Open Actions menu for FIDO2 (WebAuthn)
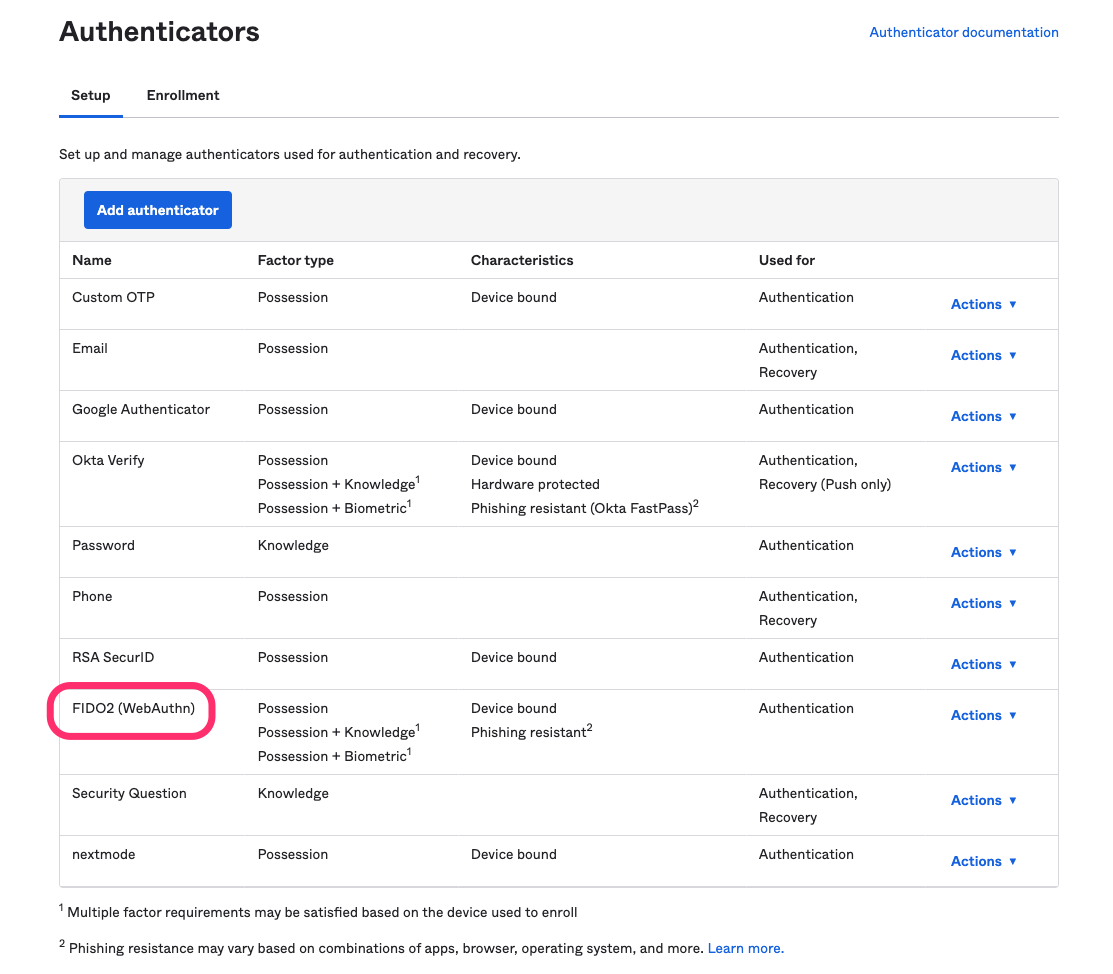Image resolution: width=1113 pixels, height=974 pixels. coord(983,715)
